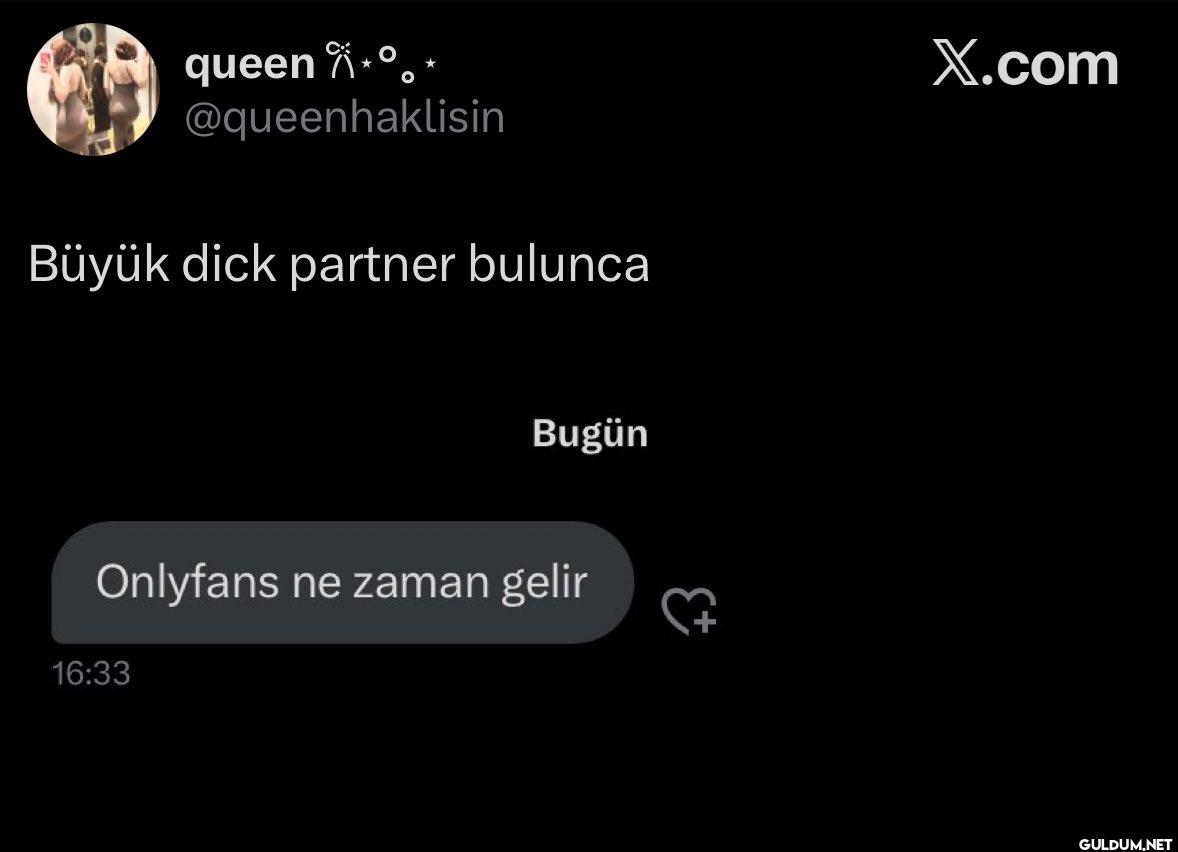Screen dimensions: 1178x852
Task: Select the "Onlyfans ne zaman gelir" message bubble
Action: [x=343, y=582]
